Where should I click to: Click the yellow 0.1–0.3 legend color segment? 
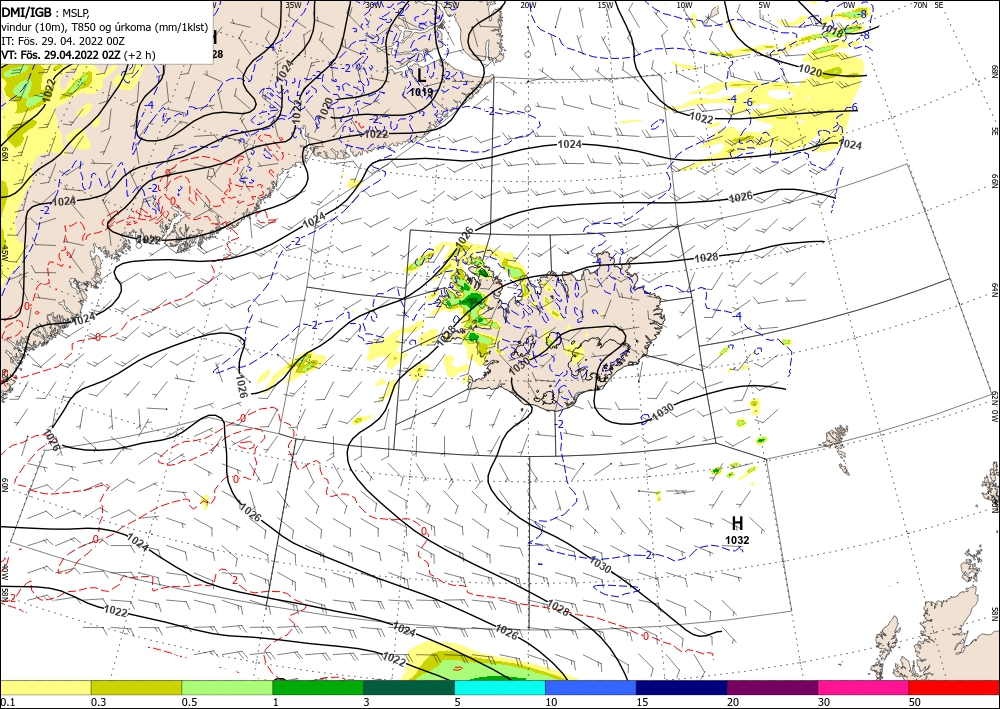click(45, 687)
